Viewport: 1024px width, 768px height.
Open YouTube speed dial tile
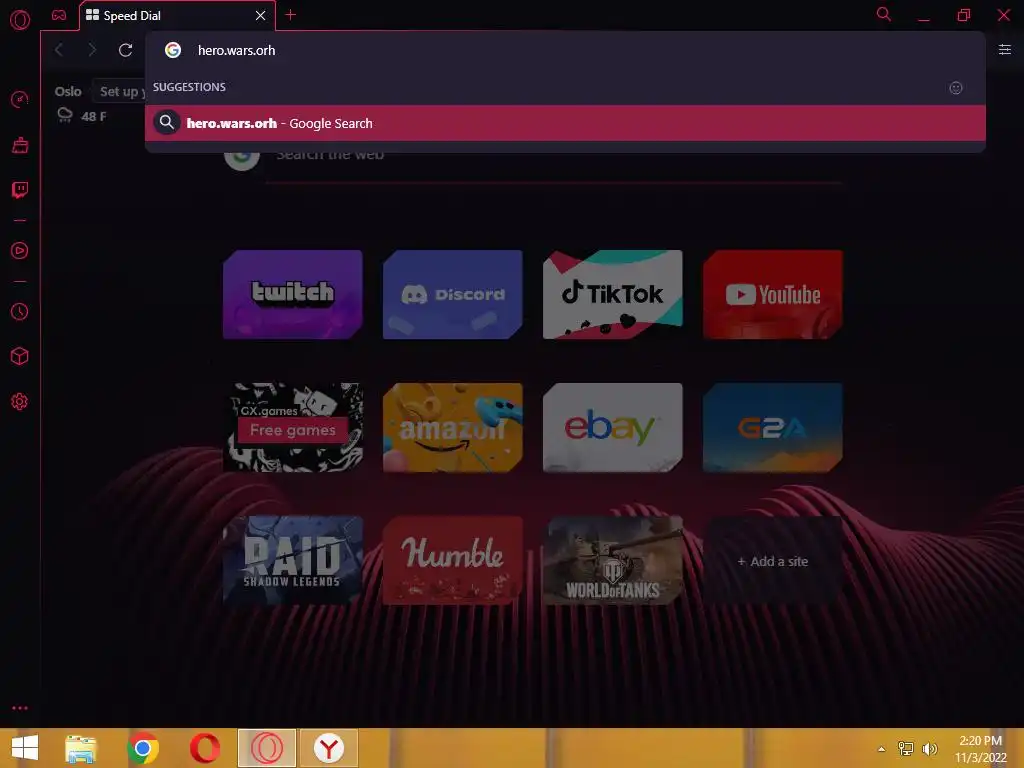coord(773,295)
